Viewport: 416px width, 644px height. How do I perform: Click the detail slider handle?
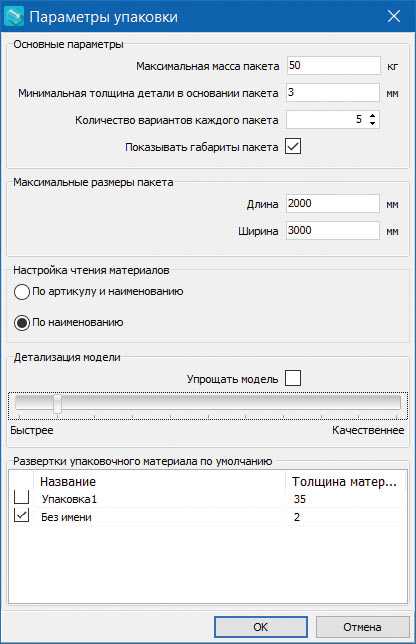57,404
